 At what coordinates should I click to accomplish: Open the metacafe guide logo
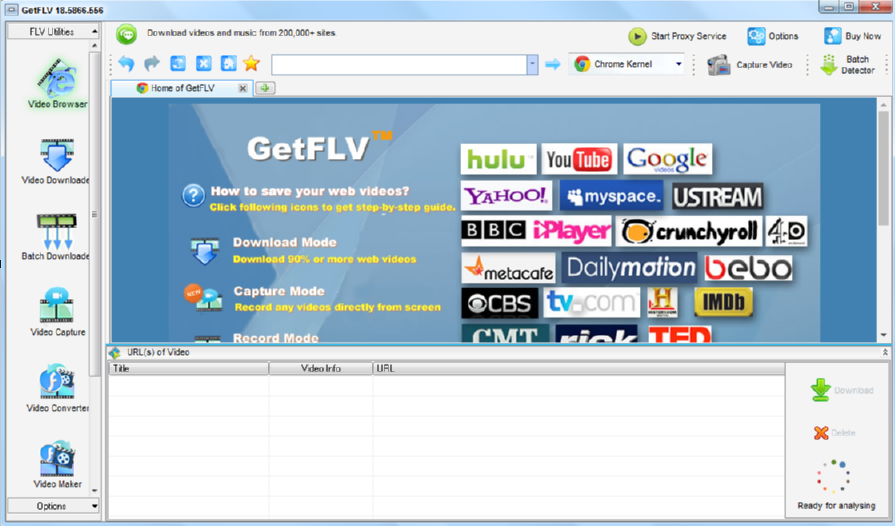pyautogui.click(x=508, y=268)
